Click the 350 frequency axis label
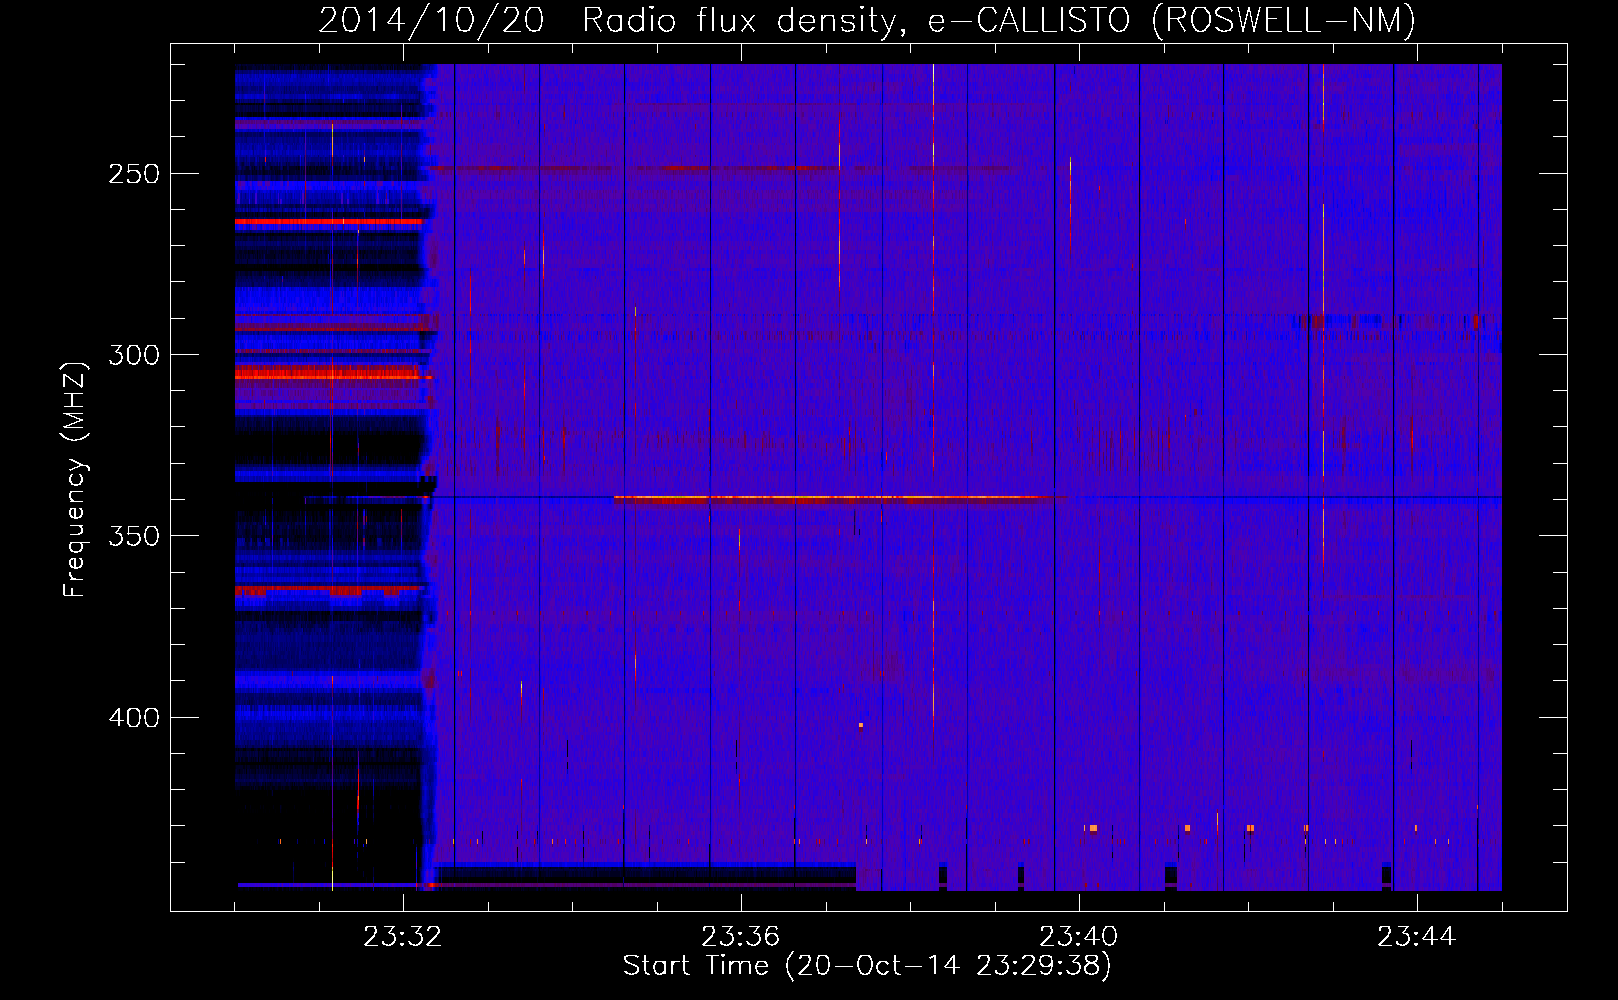 click(134, 536)
